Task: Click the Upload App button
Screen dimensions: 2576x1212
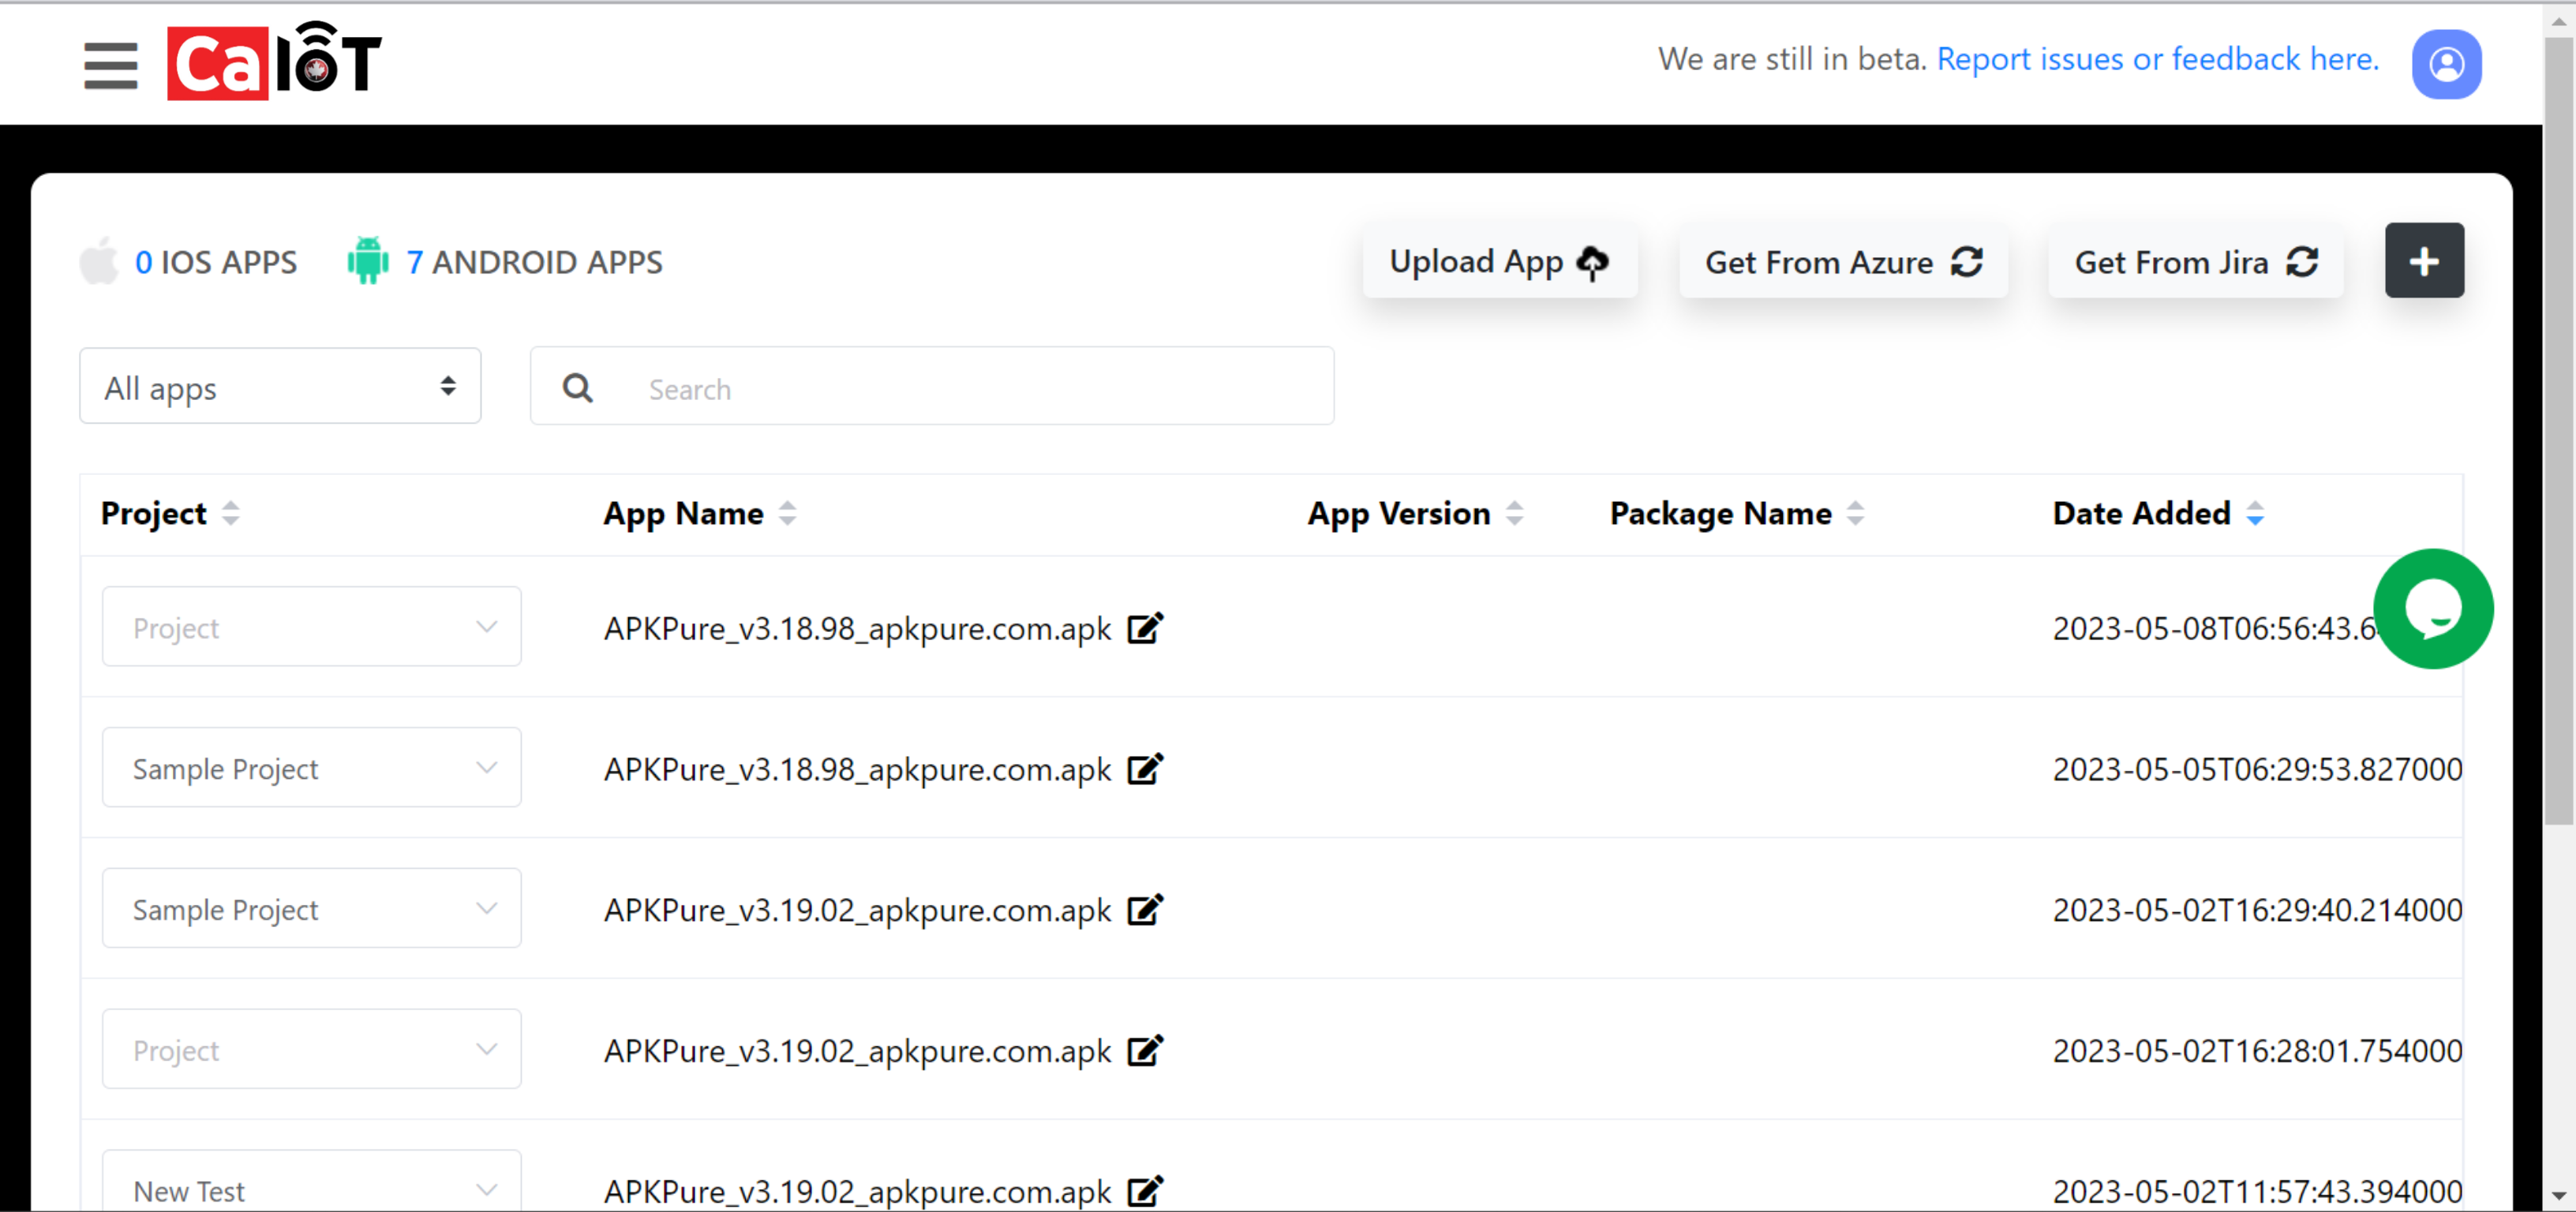Action: (x=1499, y=261)
